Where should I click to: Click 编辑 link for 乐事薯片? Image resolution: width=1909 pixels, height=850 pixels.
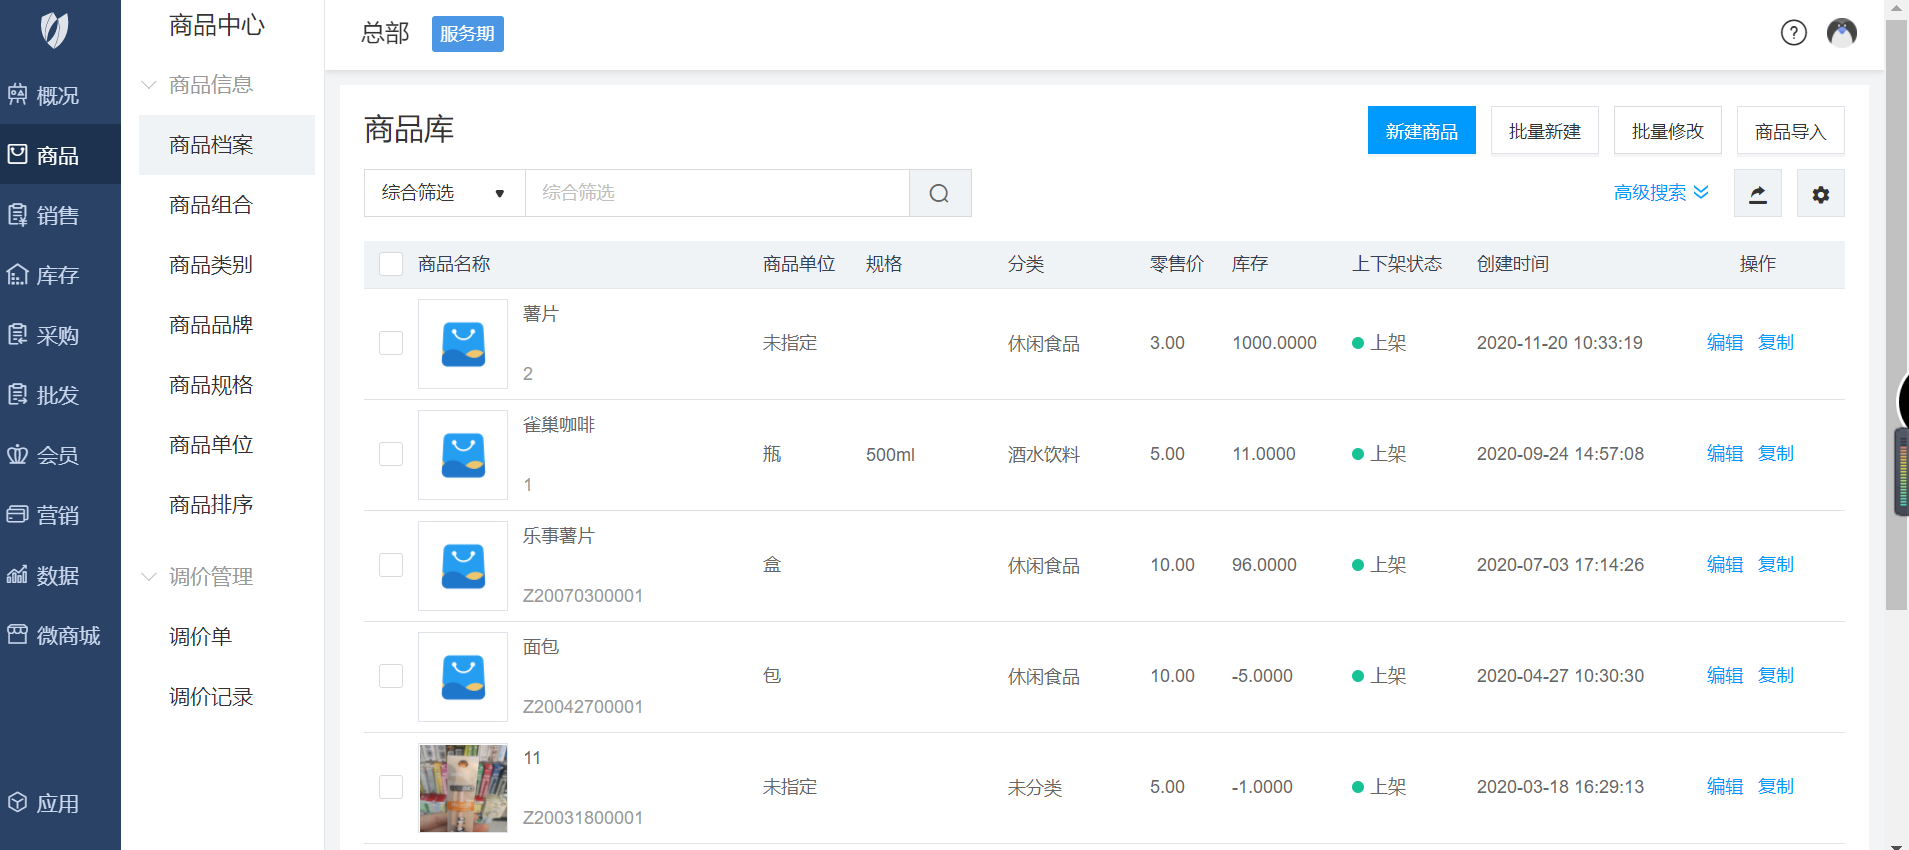coord(1724,565)
